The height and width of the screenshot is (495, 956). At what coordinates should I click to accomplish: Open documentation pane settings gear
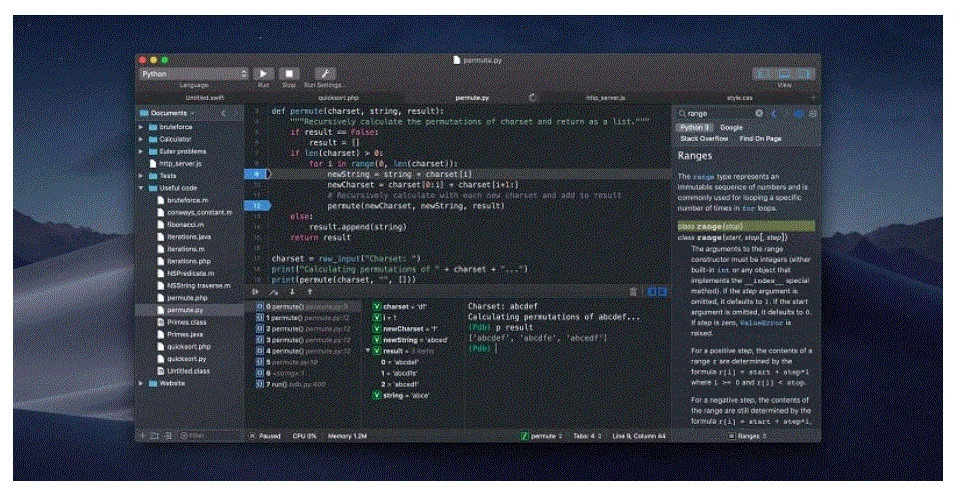813,113
